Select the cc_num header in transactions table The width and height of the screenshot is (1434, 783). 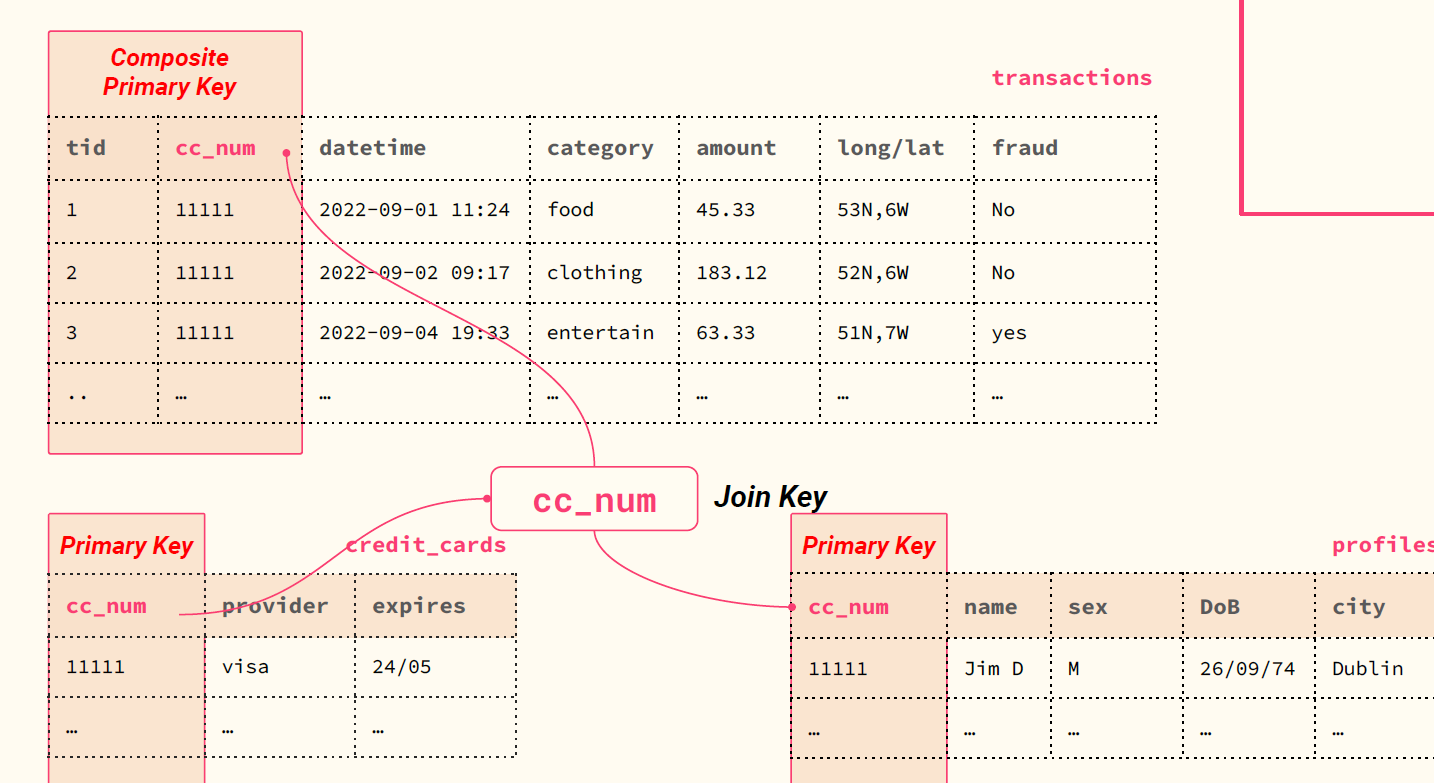pos(215,148)
